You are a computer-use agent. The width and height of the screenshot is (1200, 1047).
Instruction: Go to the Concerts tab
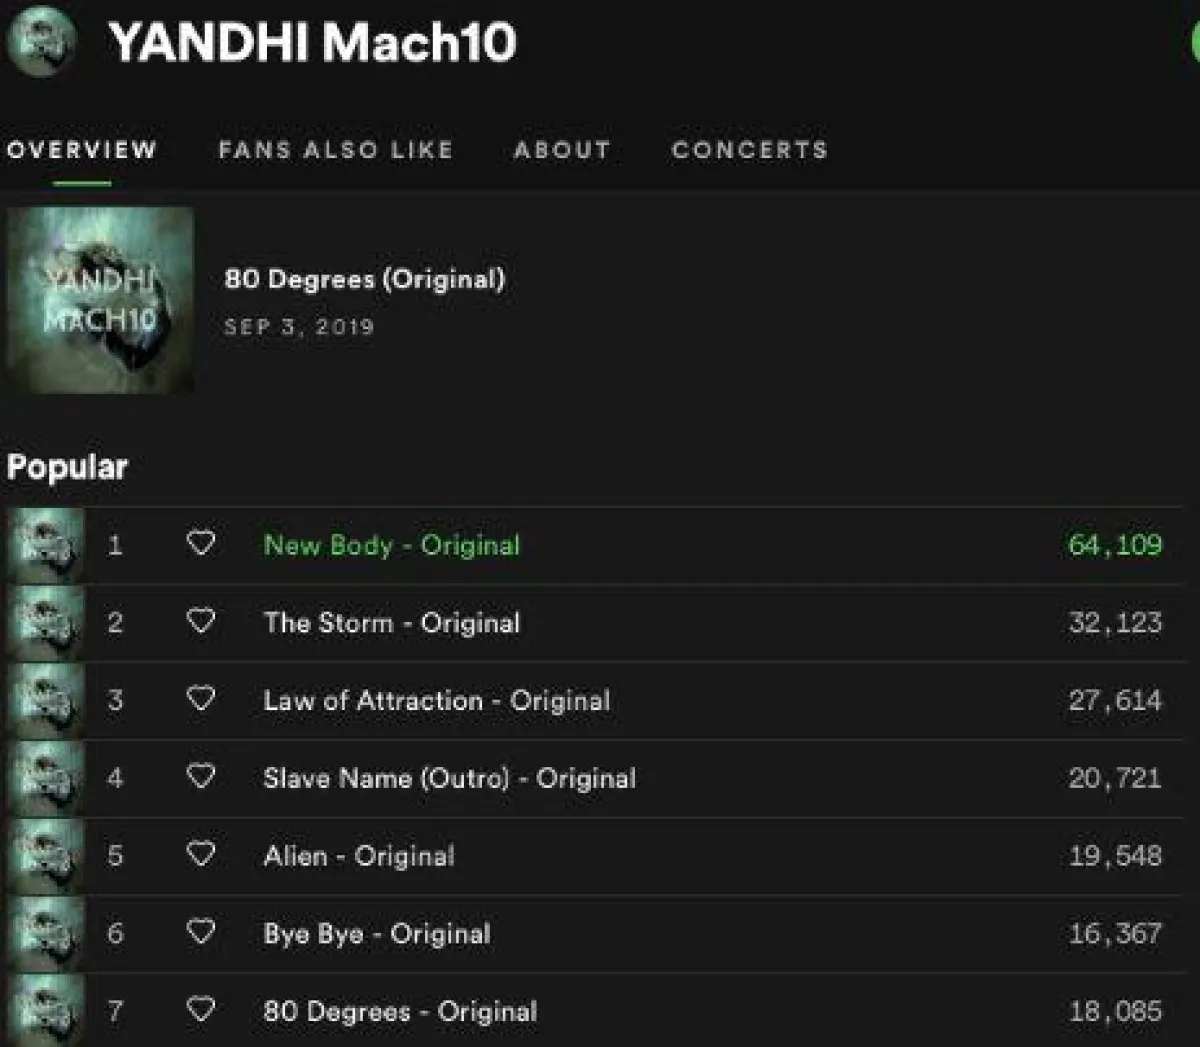(750, 150)
